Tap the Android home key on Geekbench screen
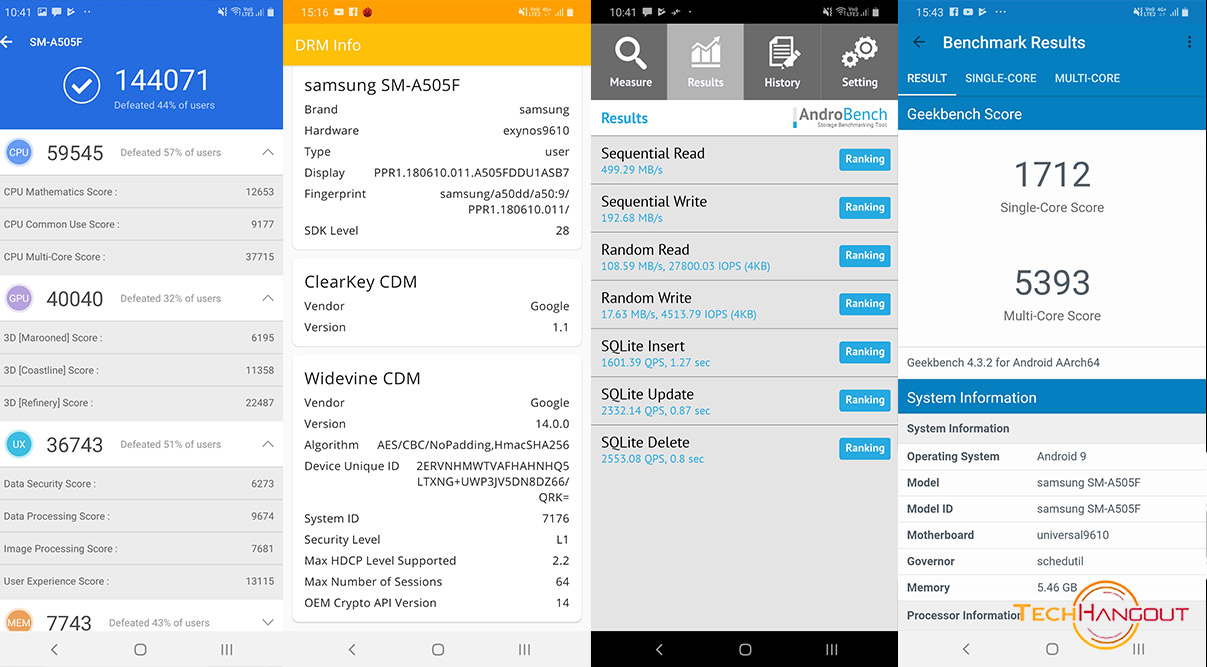This screenshot has height=667, width=1207. pyautogui.click(x=1052, y=649)
